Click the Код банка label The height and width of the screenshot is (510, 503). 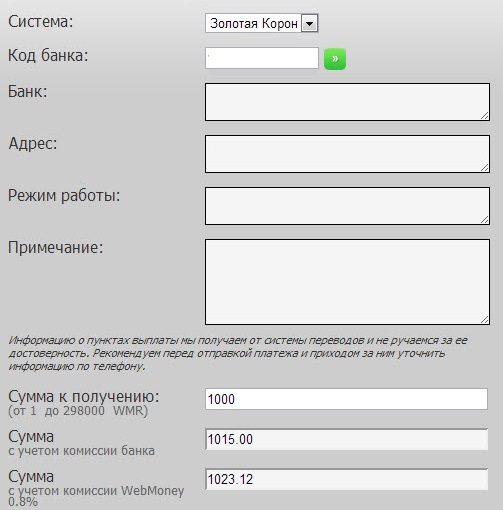pos(48,55)
